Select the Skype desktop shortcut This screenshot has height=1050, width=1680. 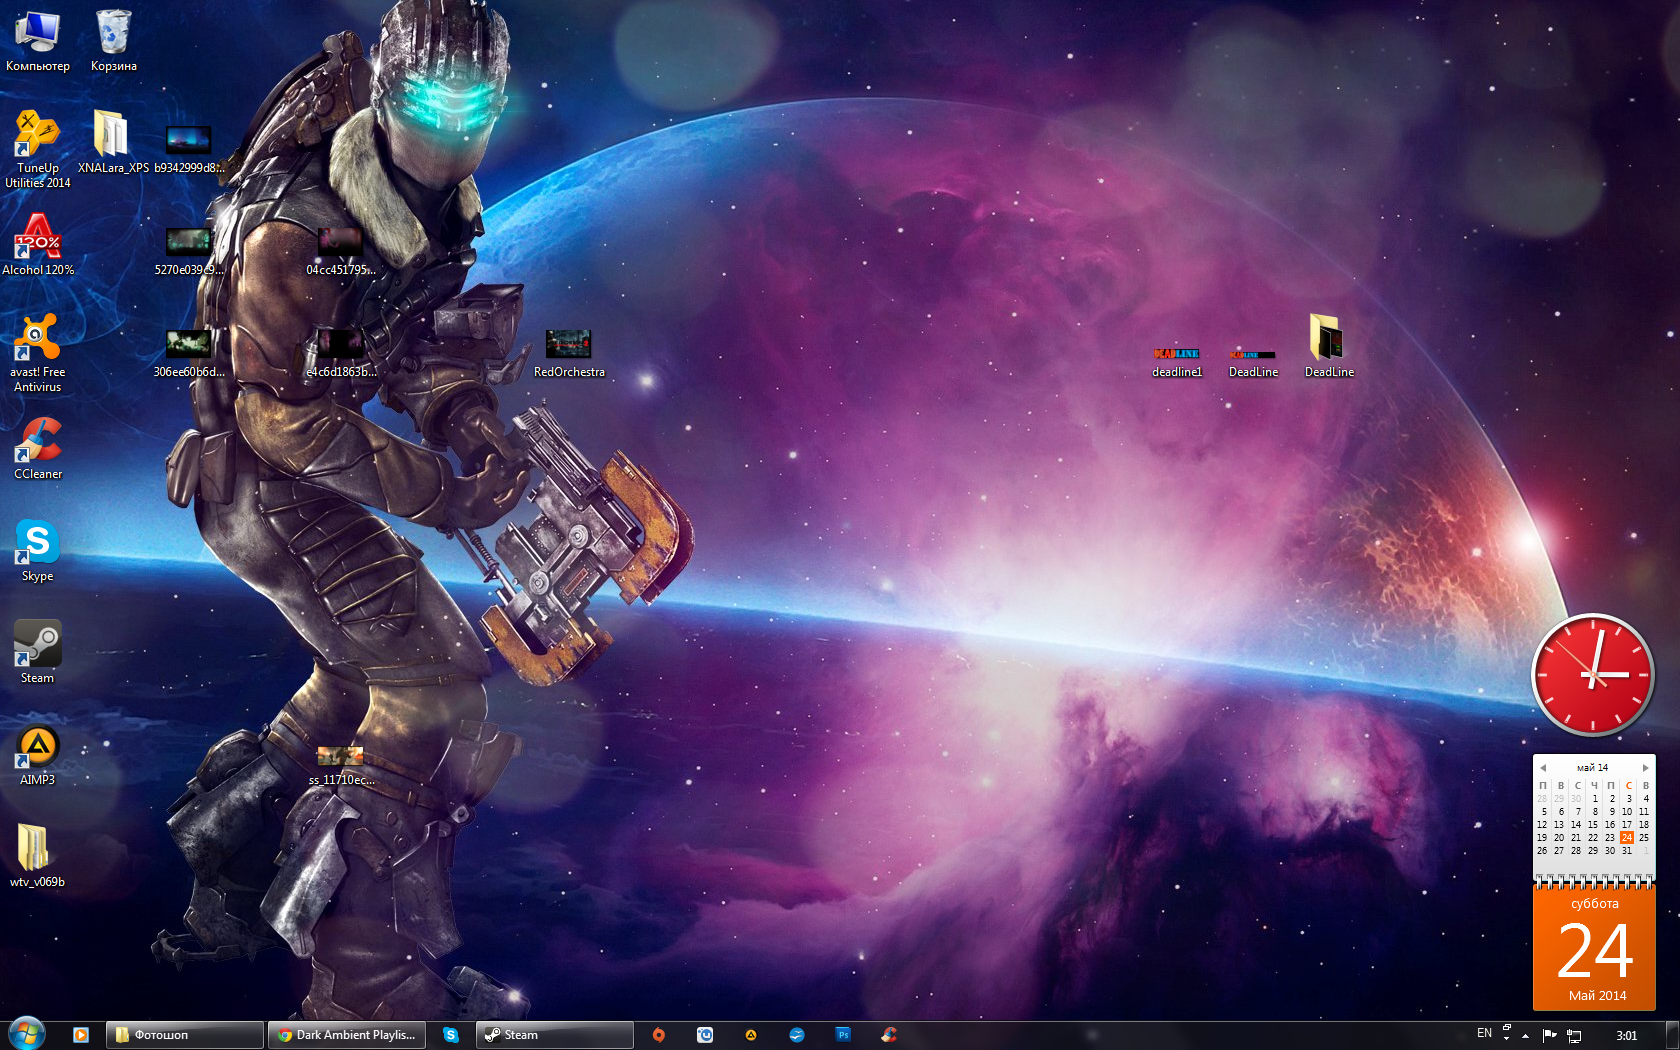pos(38,550)
